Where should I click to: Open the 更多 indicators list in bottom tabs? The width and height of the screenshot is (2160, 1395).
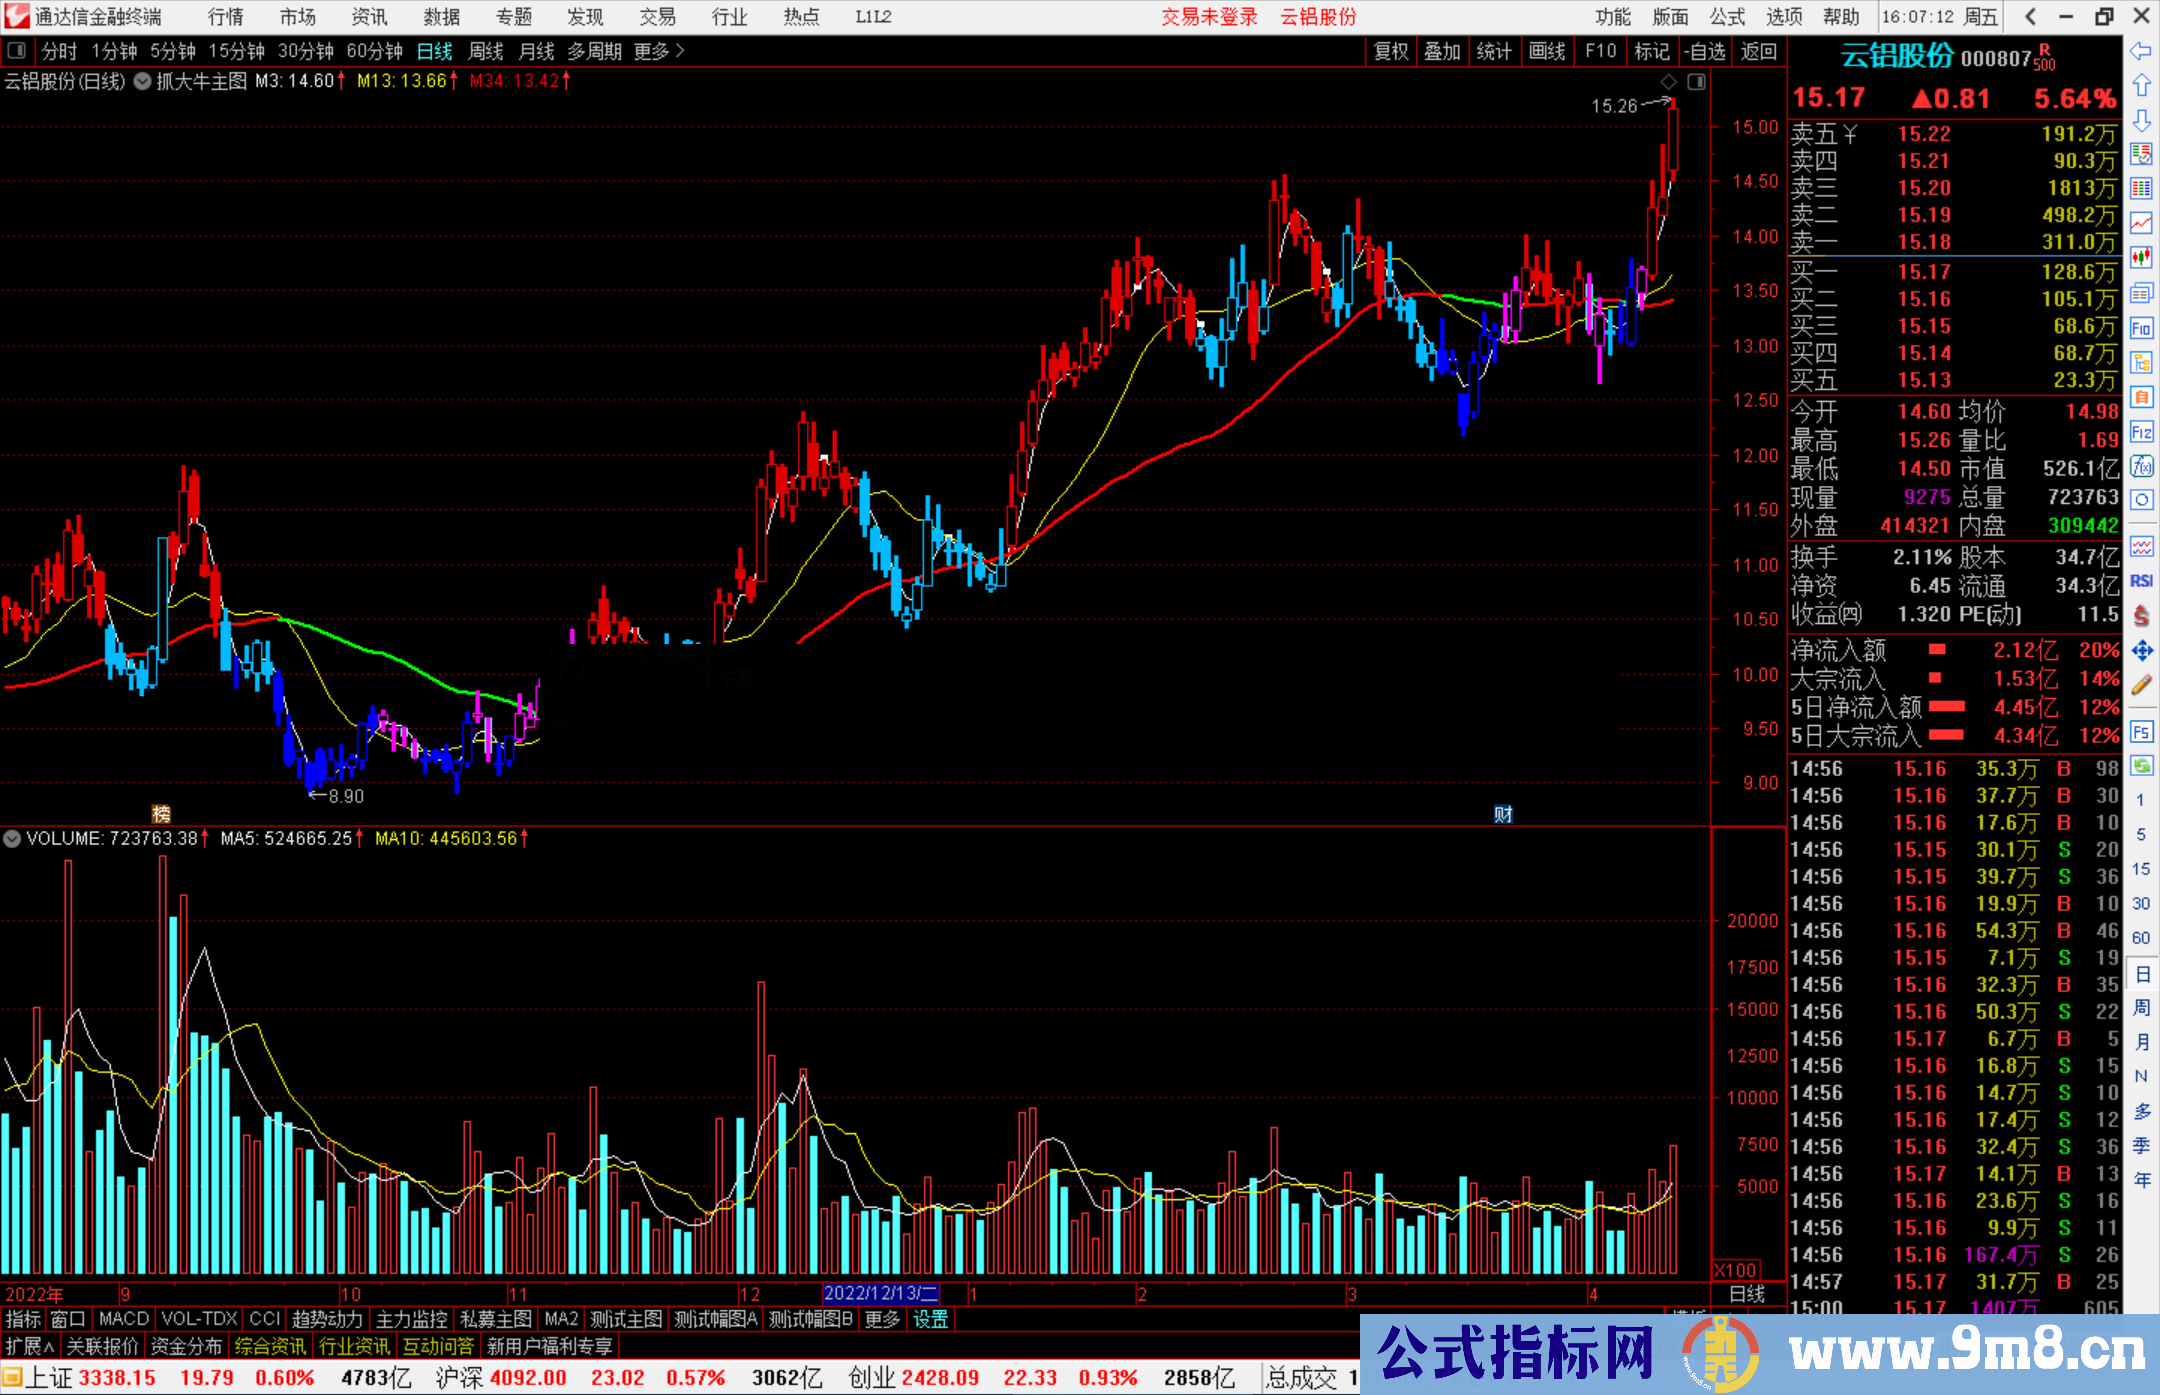point(882,1319)
